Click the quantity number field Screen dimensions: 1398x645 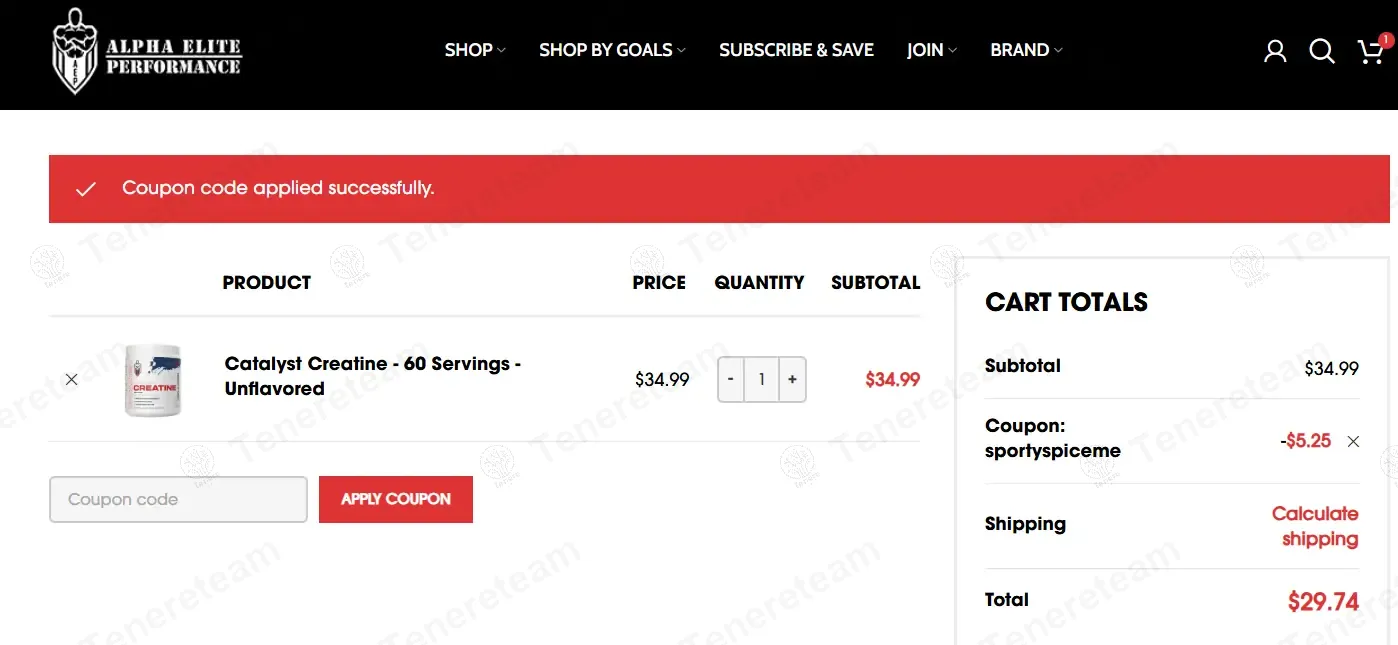tap(762, 380)
